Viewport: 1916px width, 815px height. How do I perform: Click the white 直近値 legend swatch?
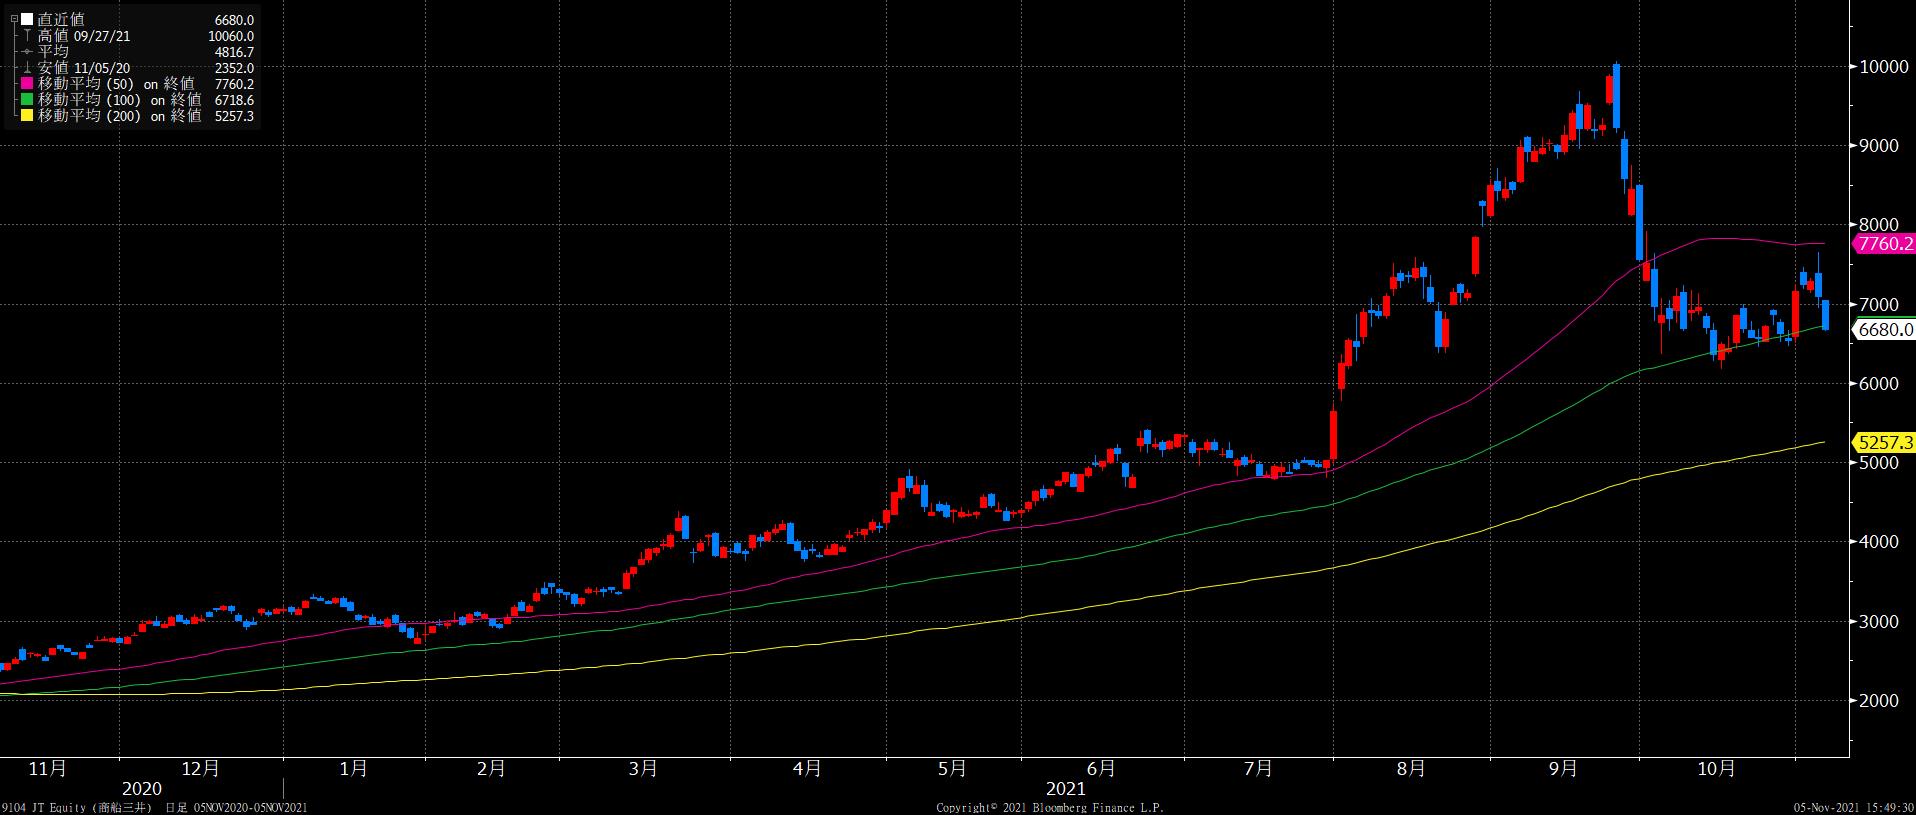click(27, 20)
